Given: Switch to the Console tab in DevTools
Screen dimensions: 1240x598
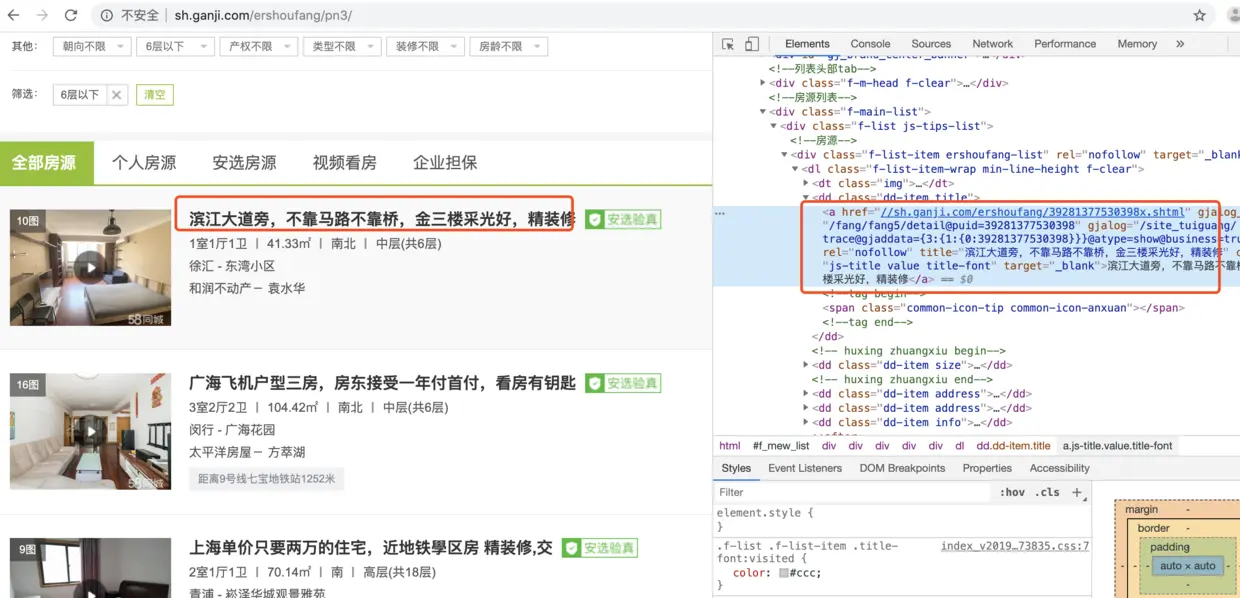Looking at the screenshot, I should tap(869, 44).
